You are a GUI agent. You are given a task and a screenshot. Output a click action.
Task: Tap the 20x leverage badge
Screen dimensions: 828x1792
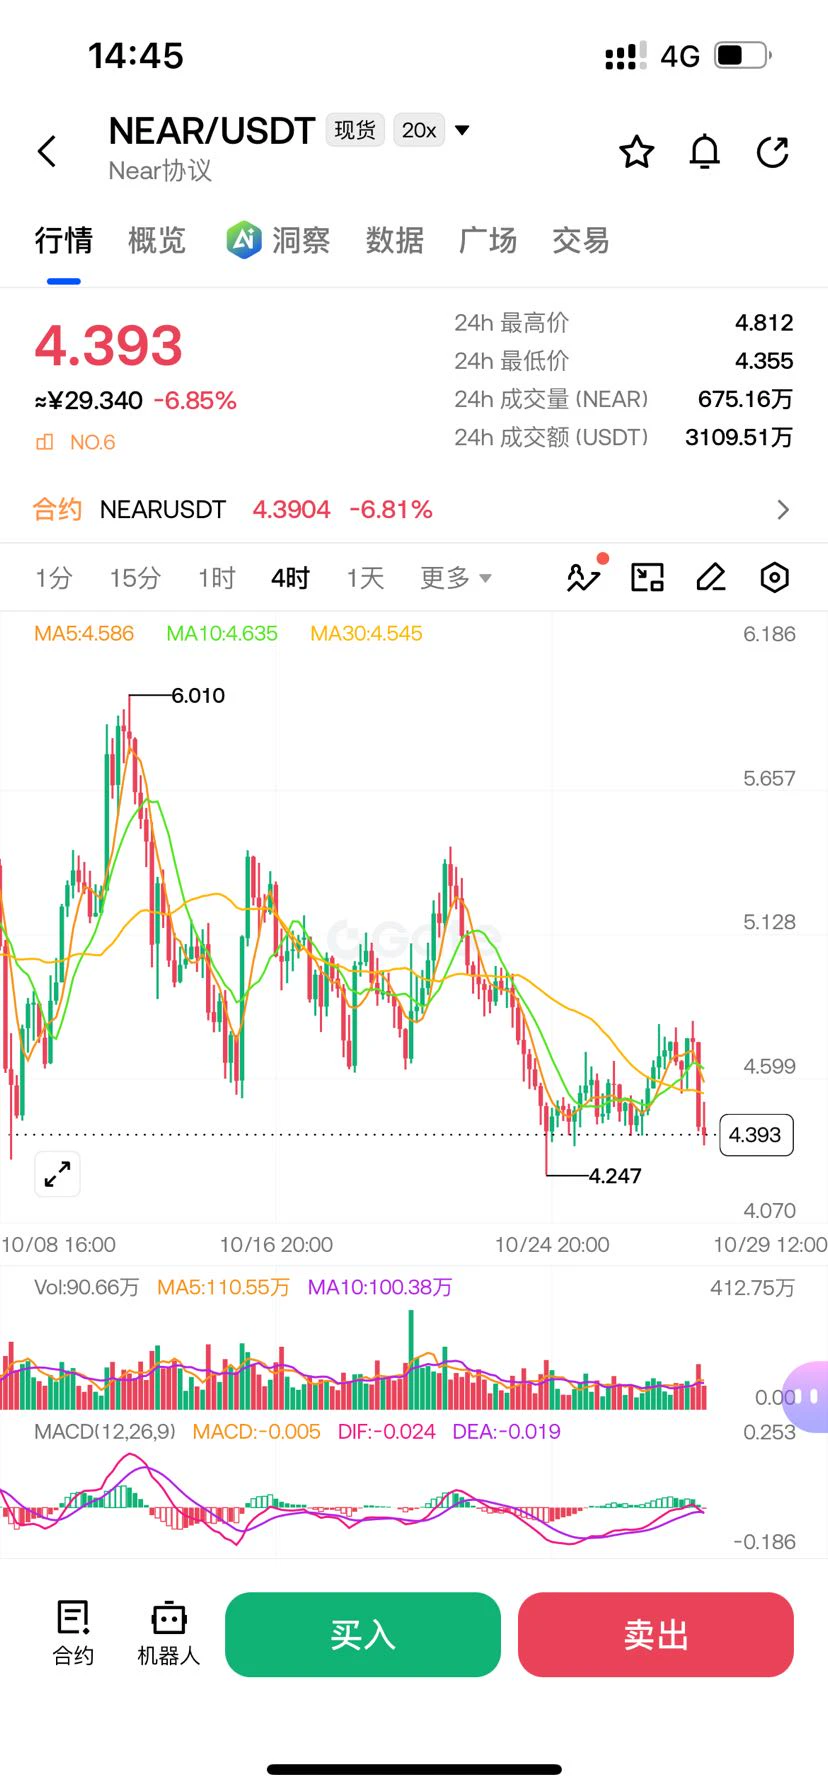(420, 130)
